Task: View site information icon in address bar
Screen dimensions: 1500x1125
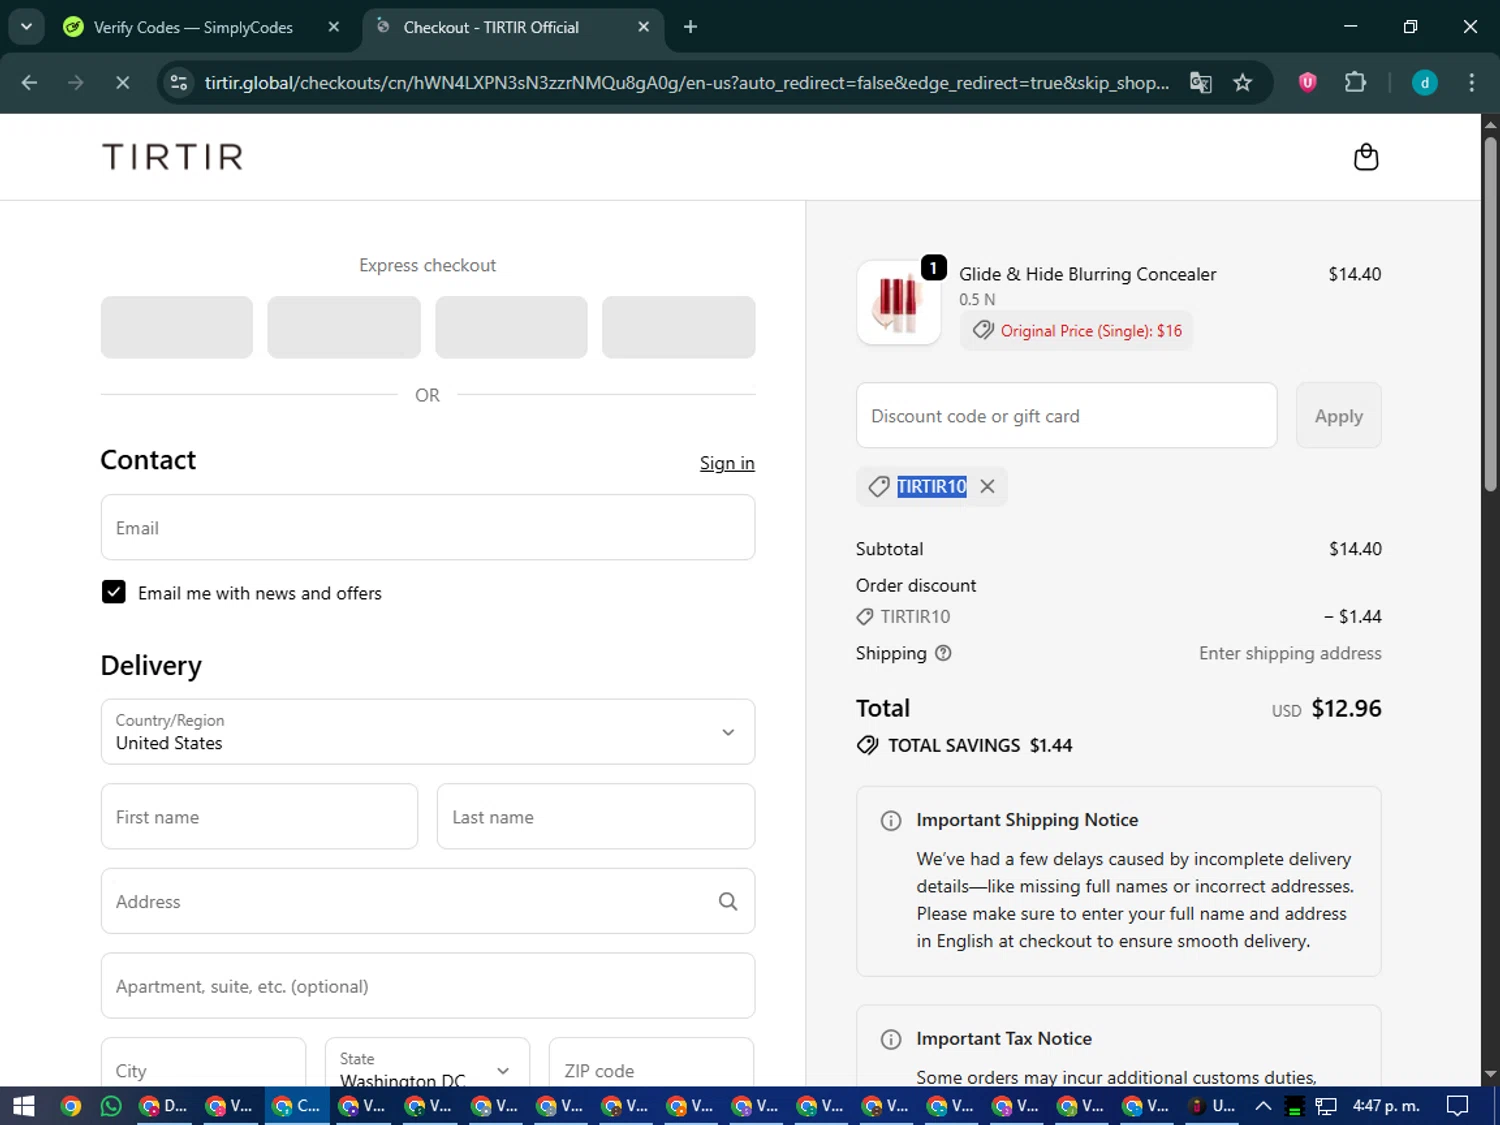Action: (x=179, y=82)
